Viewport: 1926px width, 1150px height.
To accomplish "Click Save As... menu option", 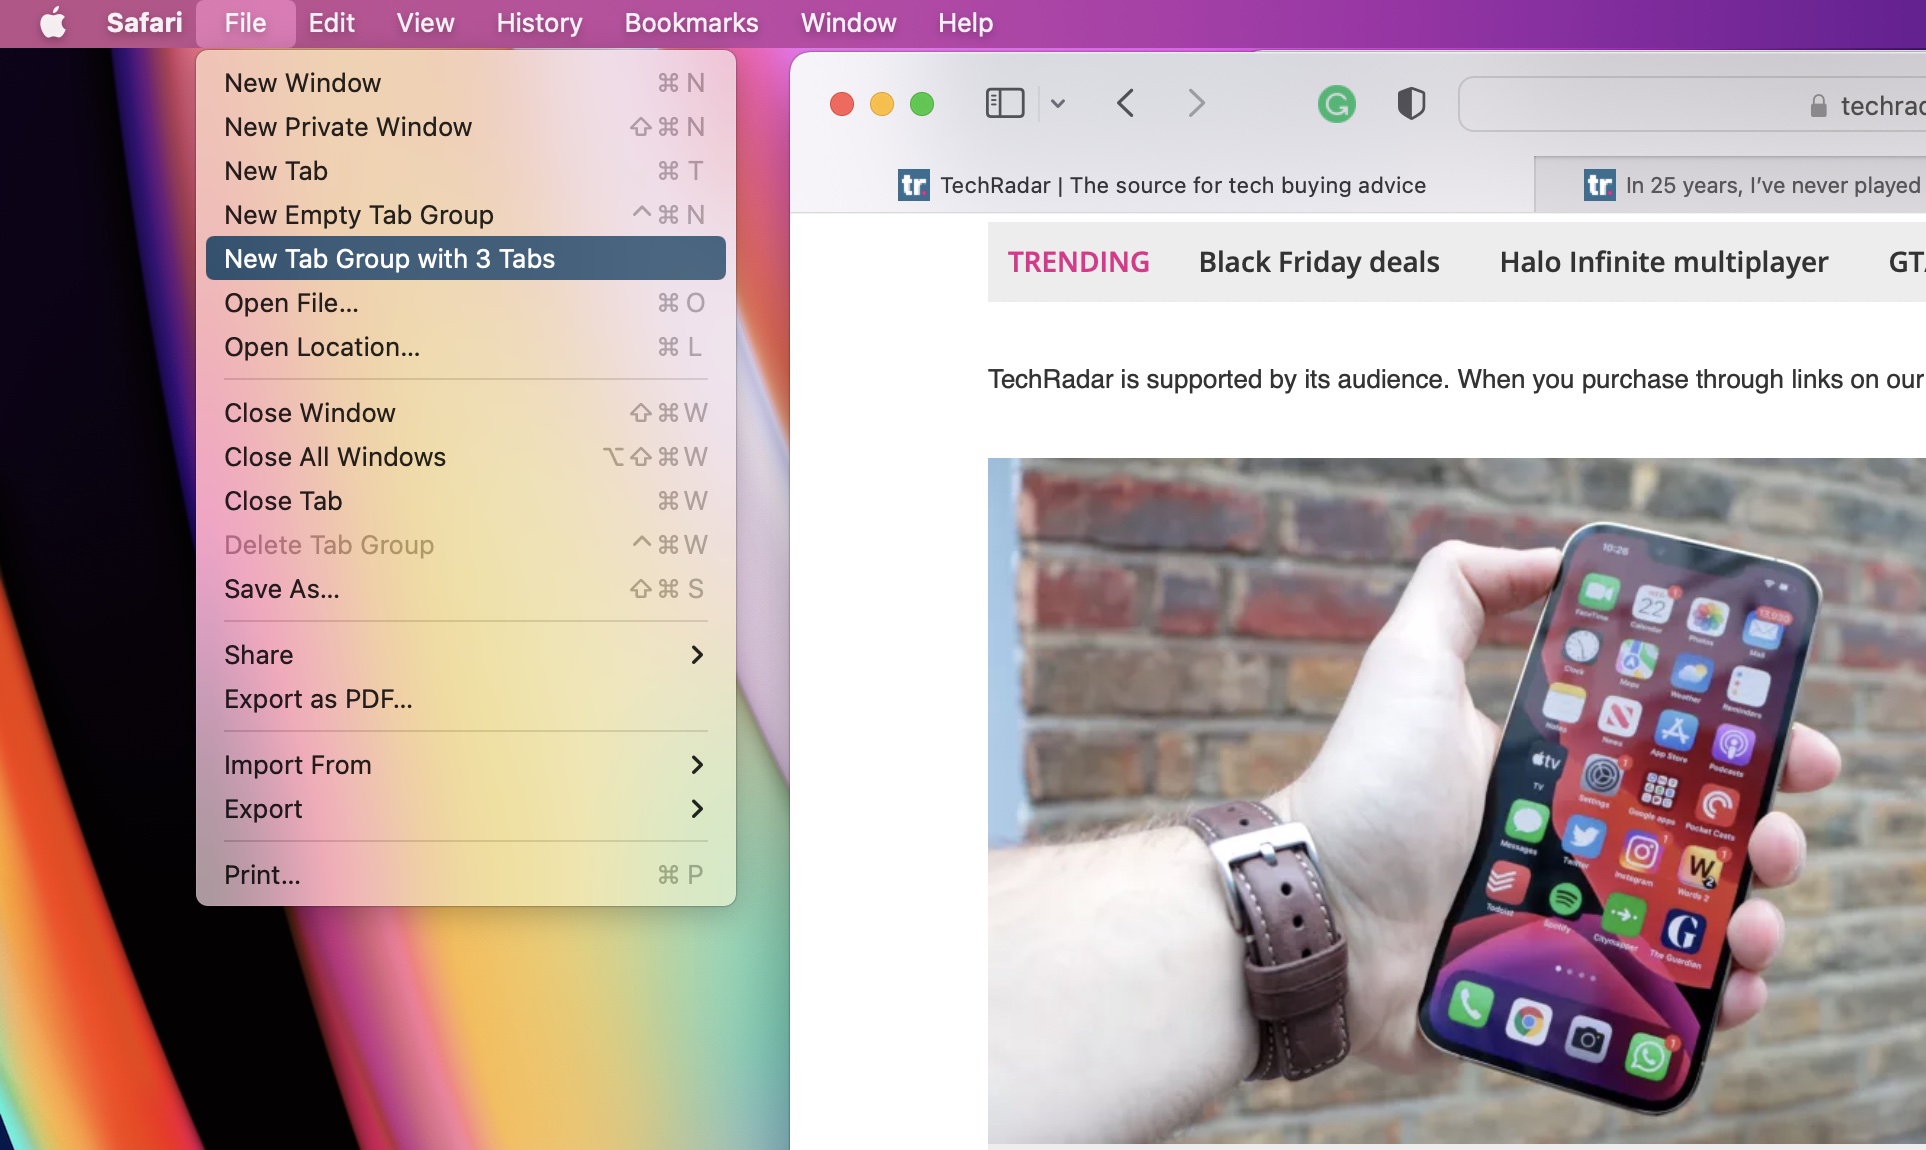I will click(x=281, y=589).
